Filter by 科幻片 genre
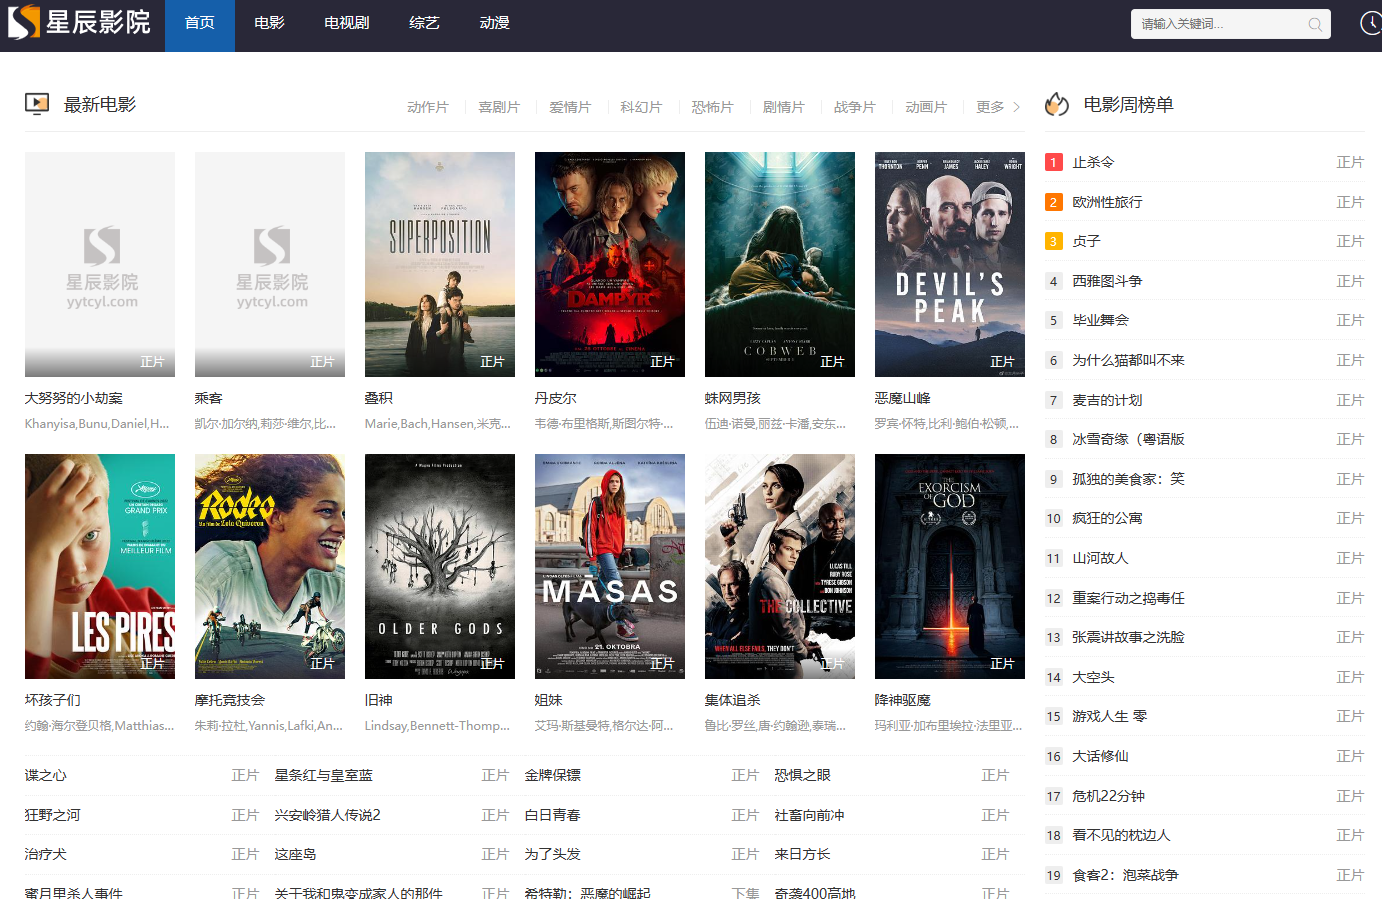The height and width of the screenshot is (899, 1382). pos(641,107)
